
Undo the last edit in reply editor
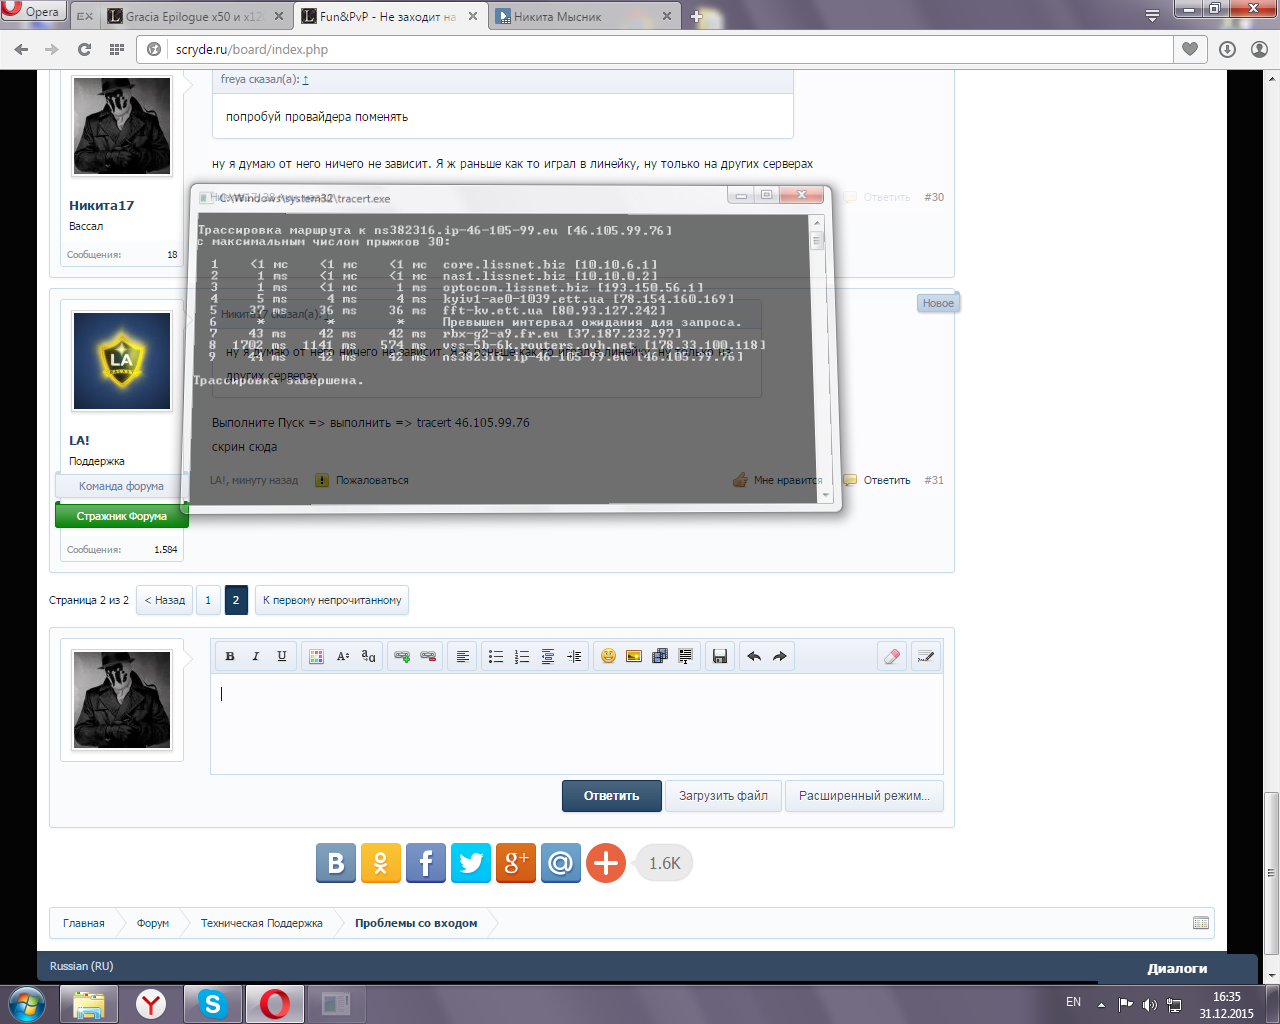pos(754,656)
